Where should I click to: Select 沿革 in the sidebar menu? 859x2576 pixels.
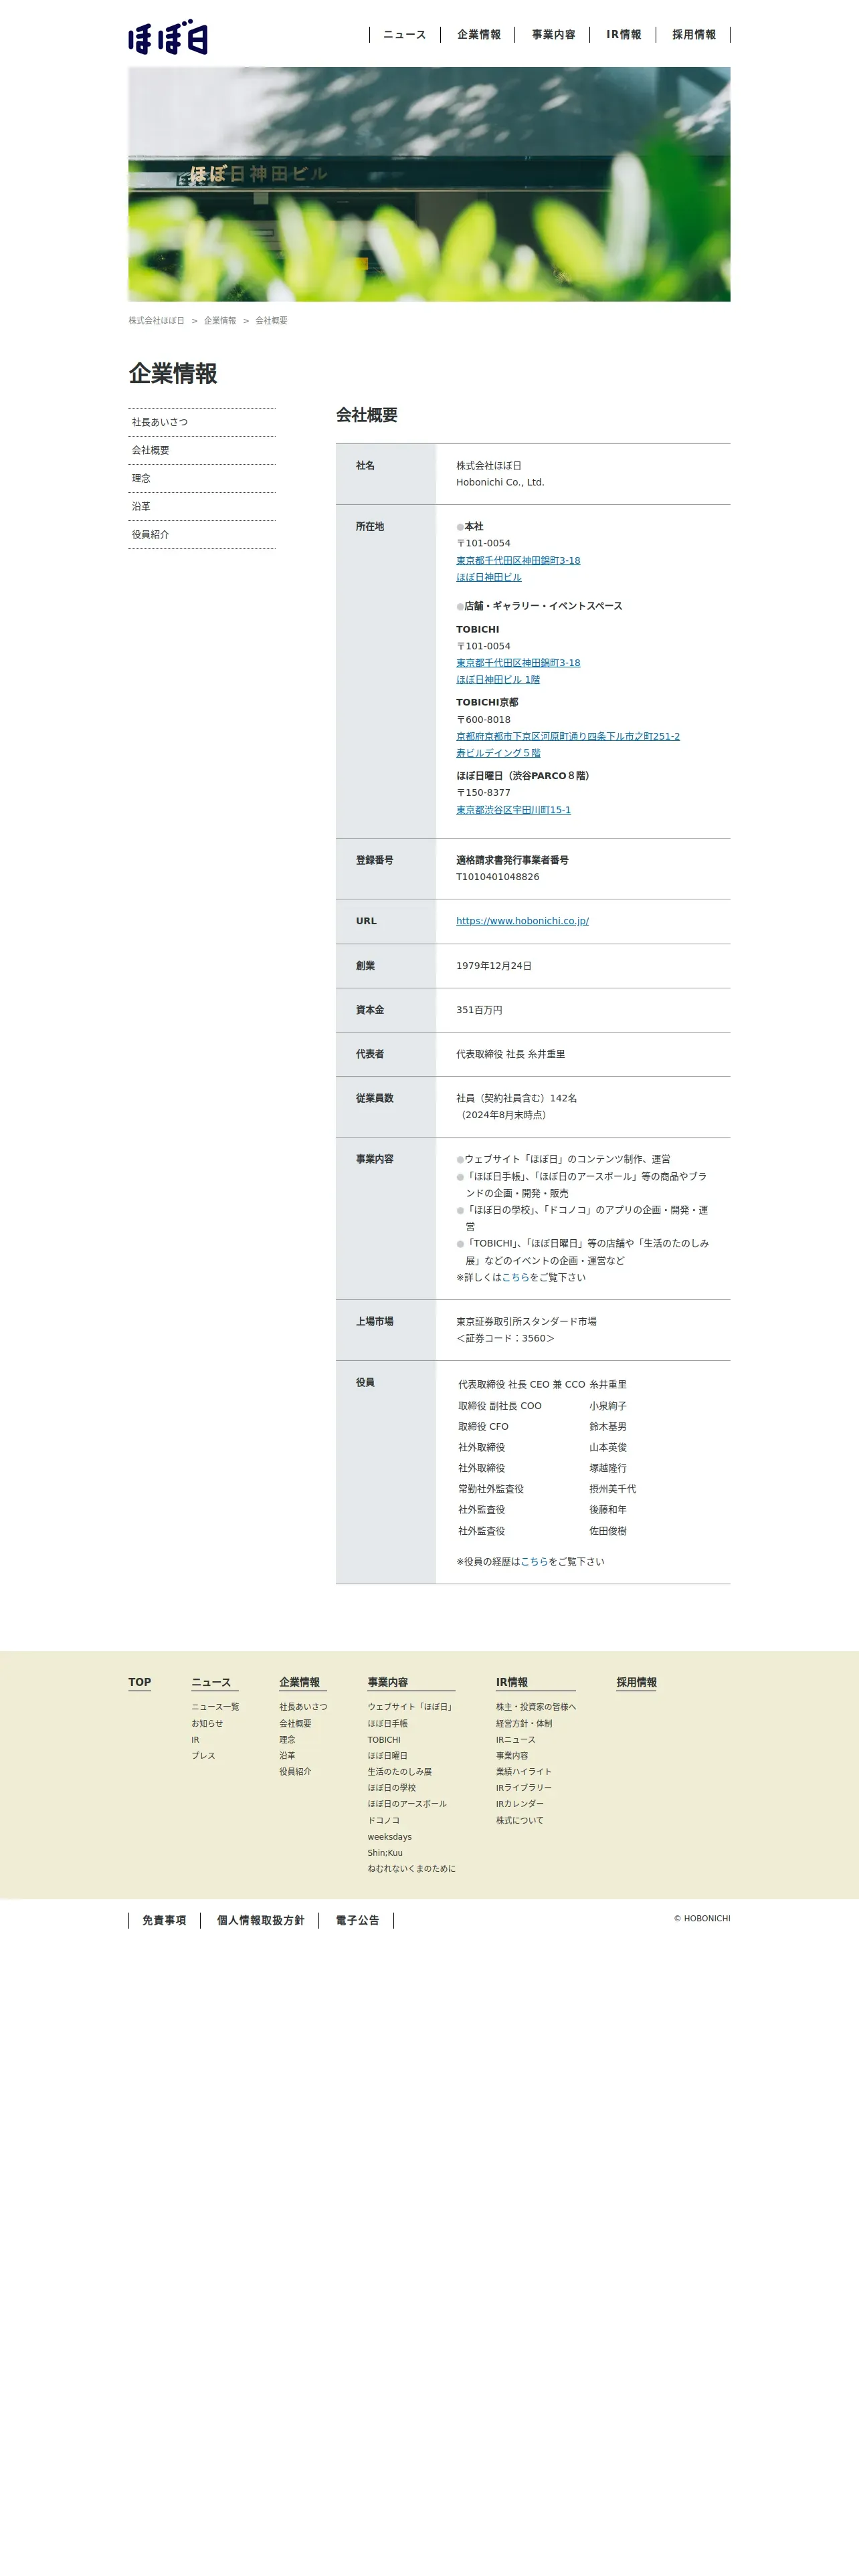(202, 506)
